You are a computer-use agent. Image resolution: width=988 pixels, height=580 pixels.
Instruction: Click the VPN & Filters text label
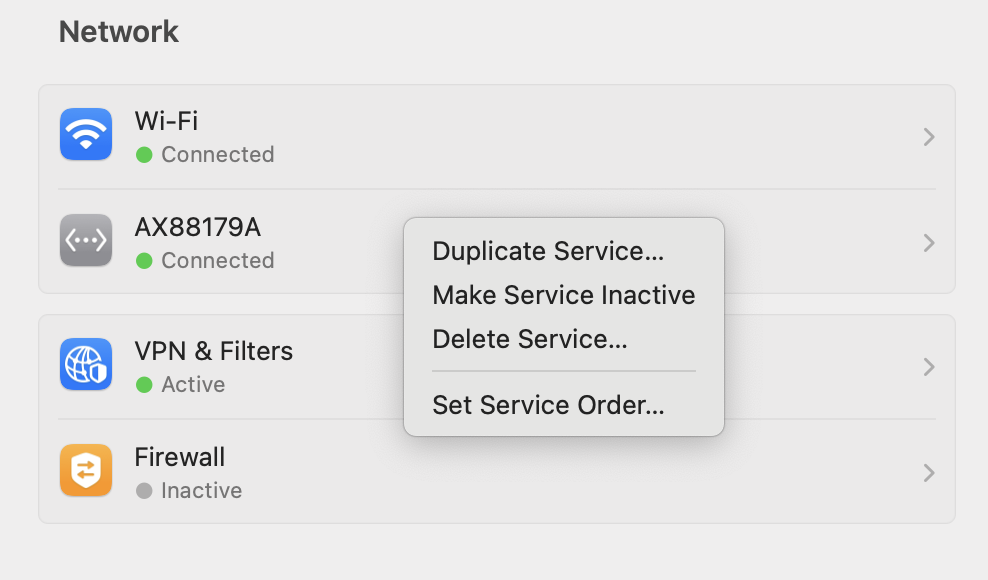pyautogui.click(x=214, y=351)
